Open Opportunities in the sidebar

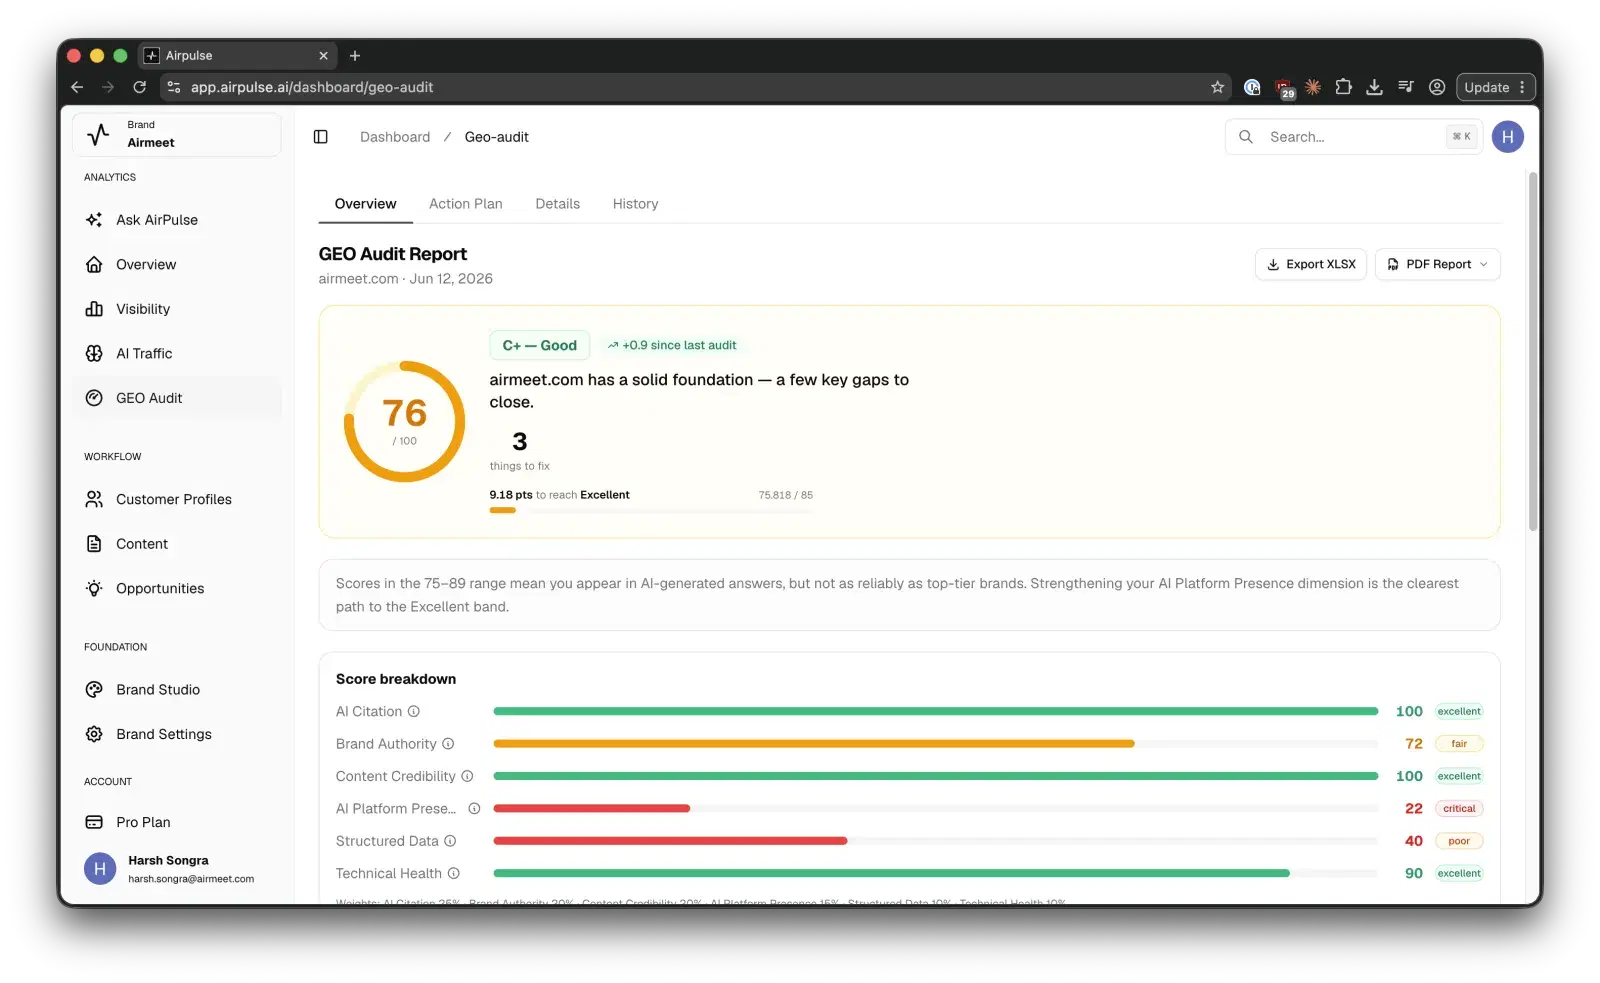(x=177, y=588)
